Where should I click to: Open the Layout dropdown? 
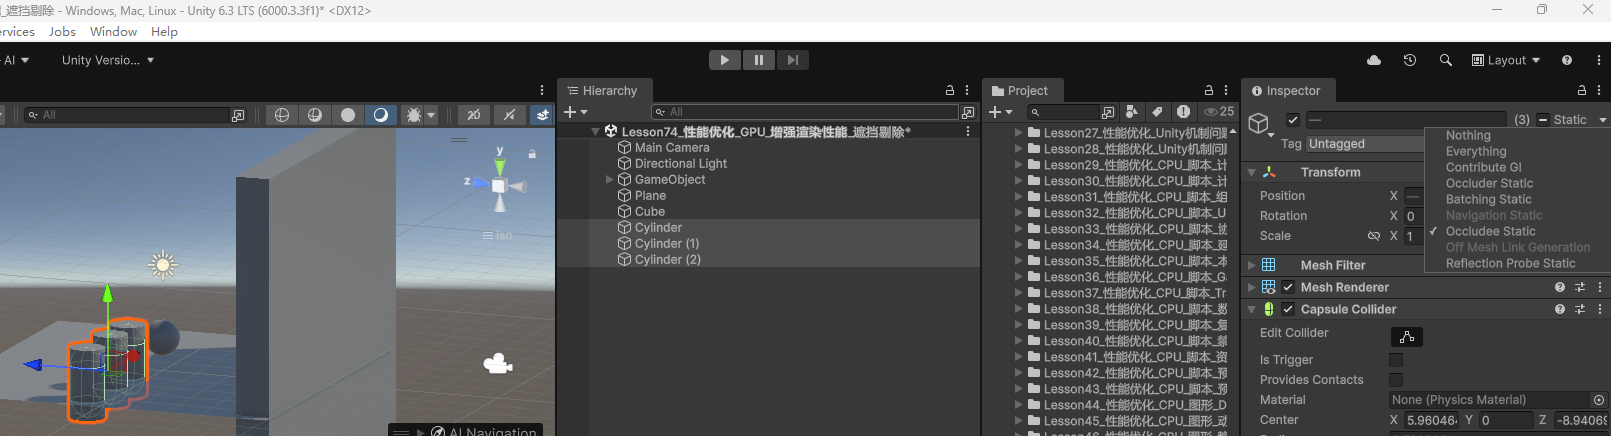point(1506,60)
